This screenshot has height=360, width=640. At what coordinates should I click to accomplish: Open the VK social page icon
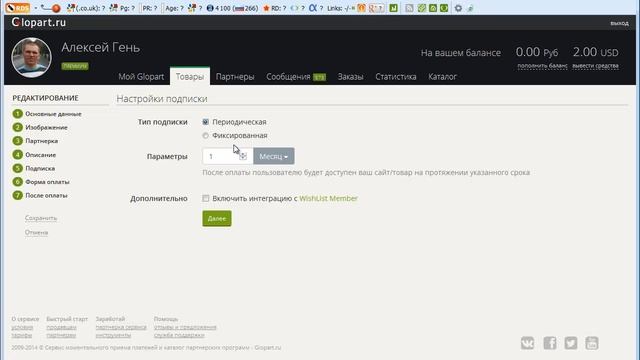pyautogui.click(x=527, y=343)
